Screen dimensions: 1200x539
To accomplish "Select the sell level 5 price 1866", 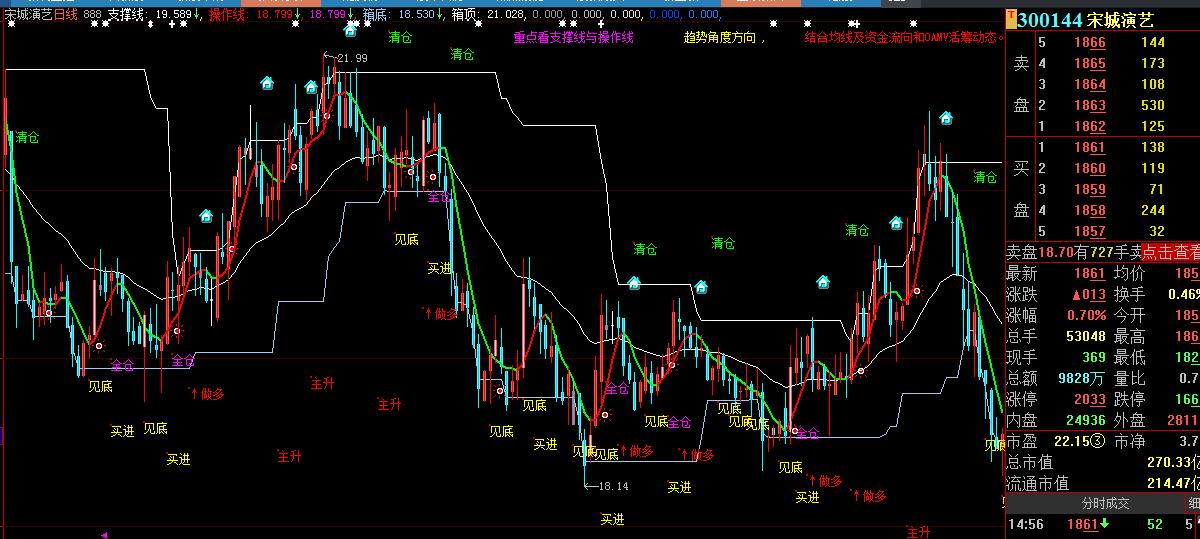I will coord(1089,43).
